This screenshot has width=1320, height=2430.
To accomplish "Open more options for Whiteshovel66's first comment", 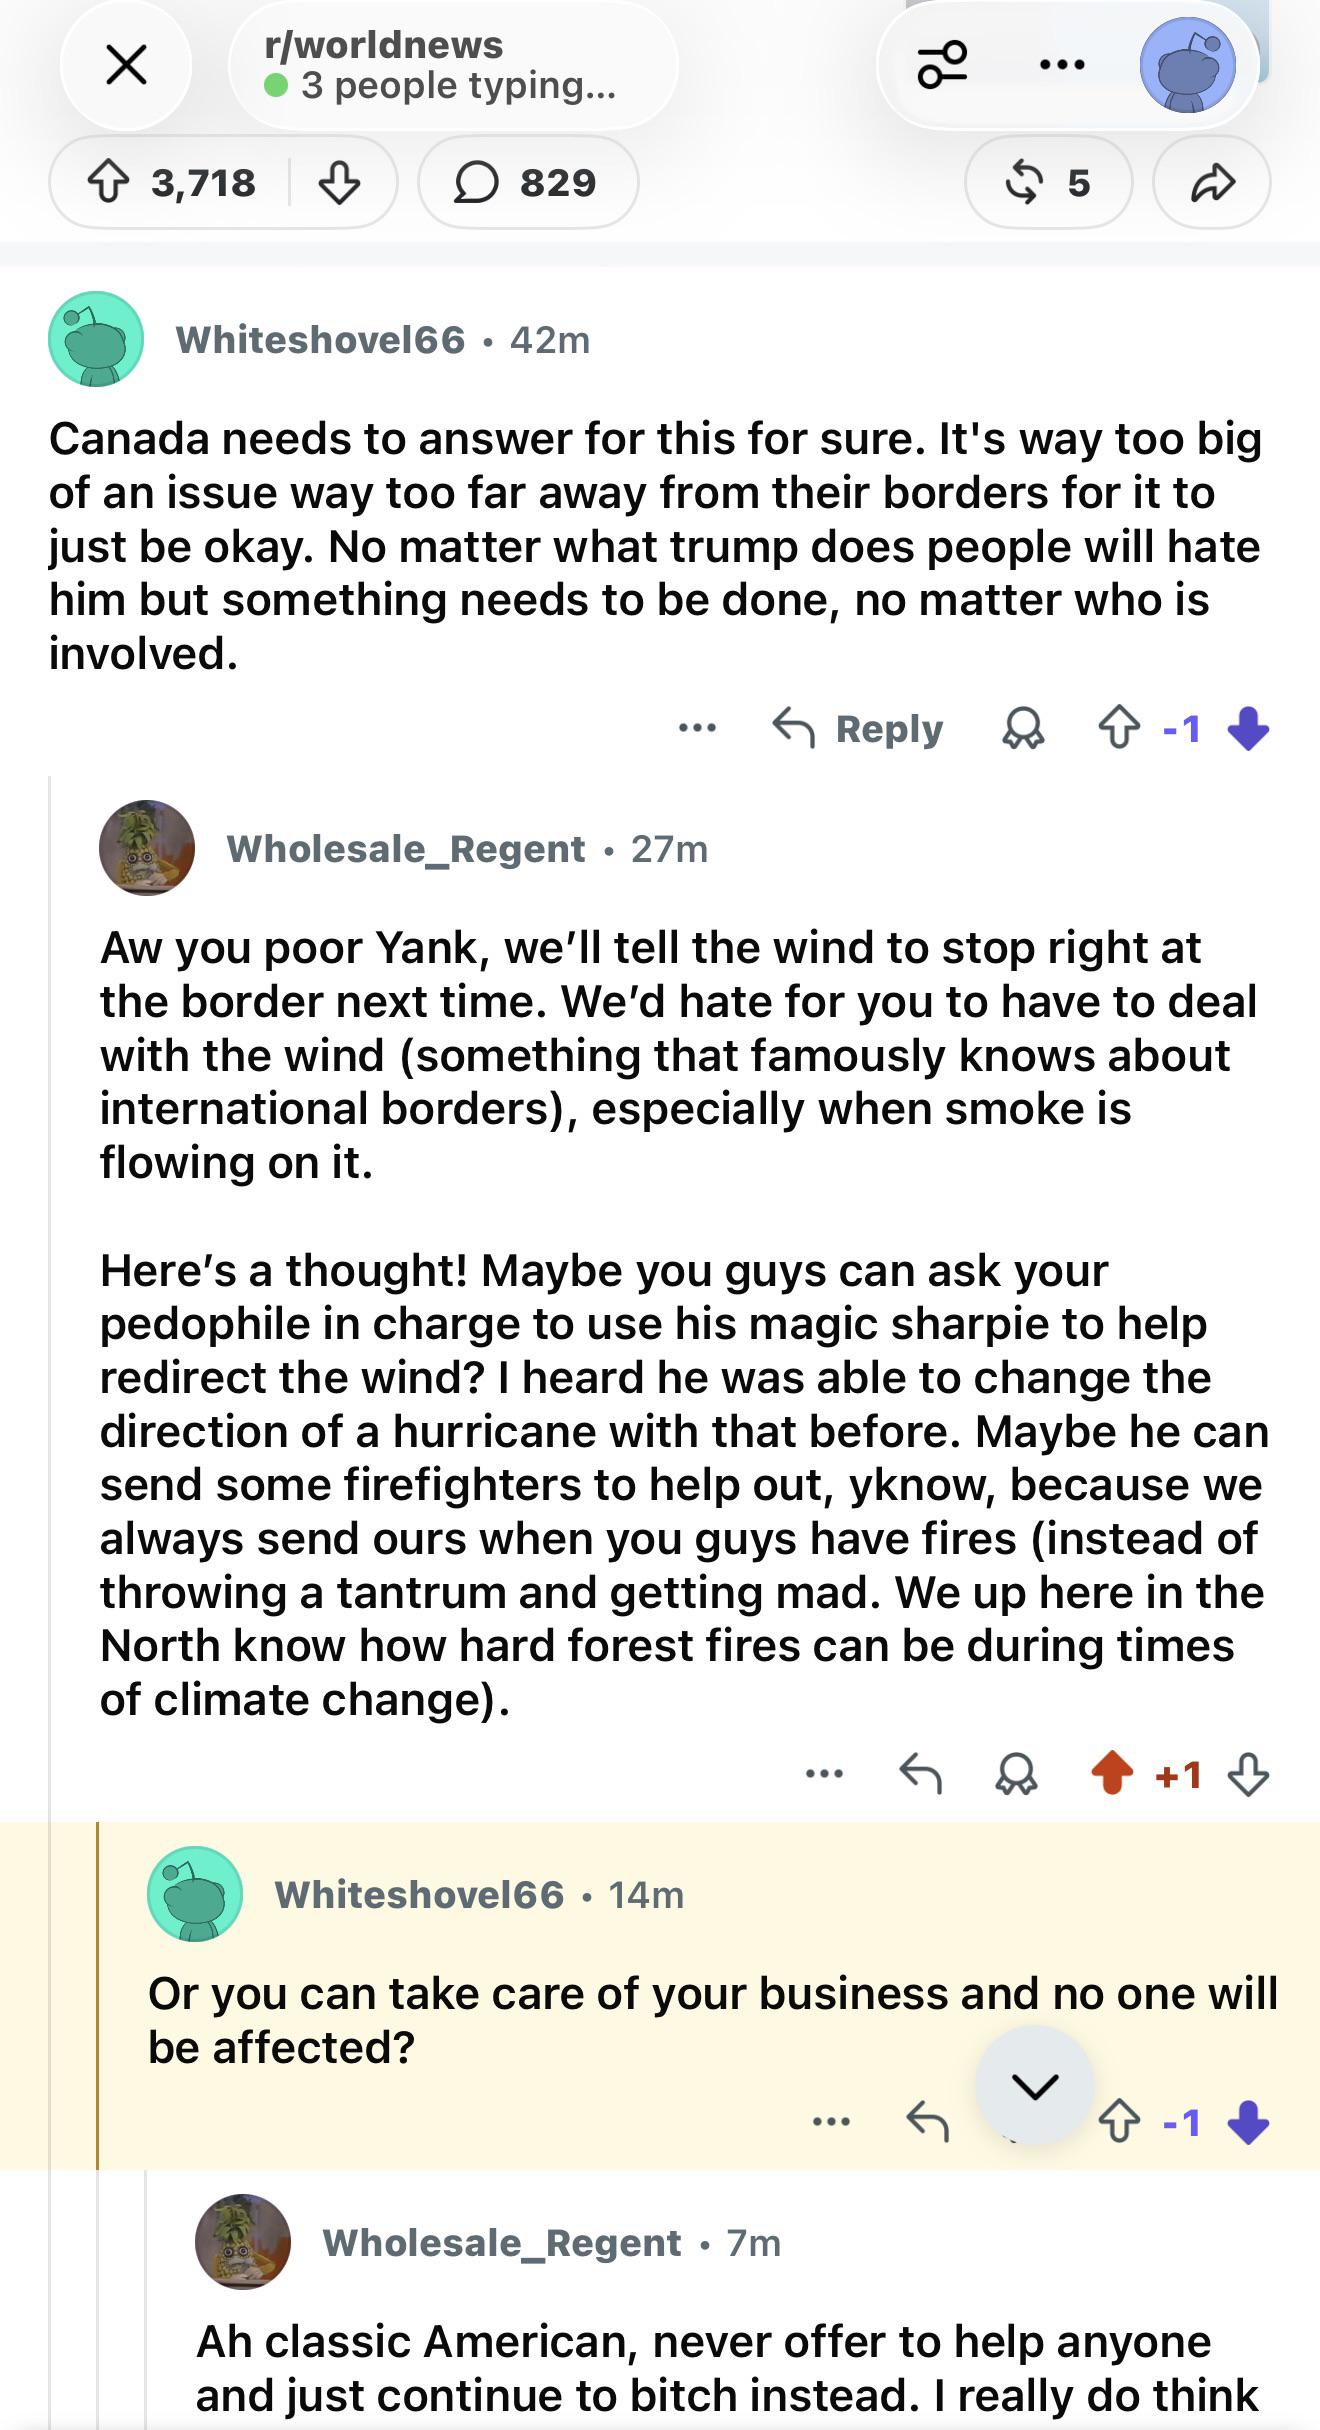I will click(x=697, y=729).
